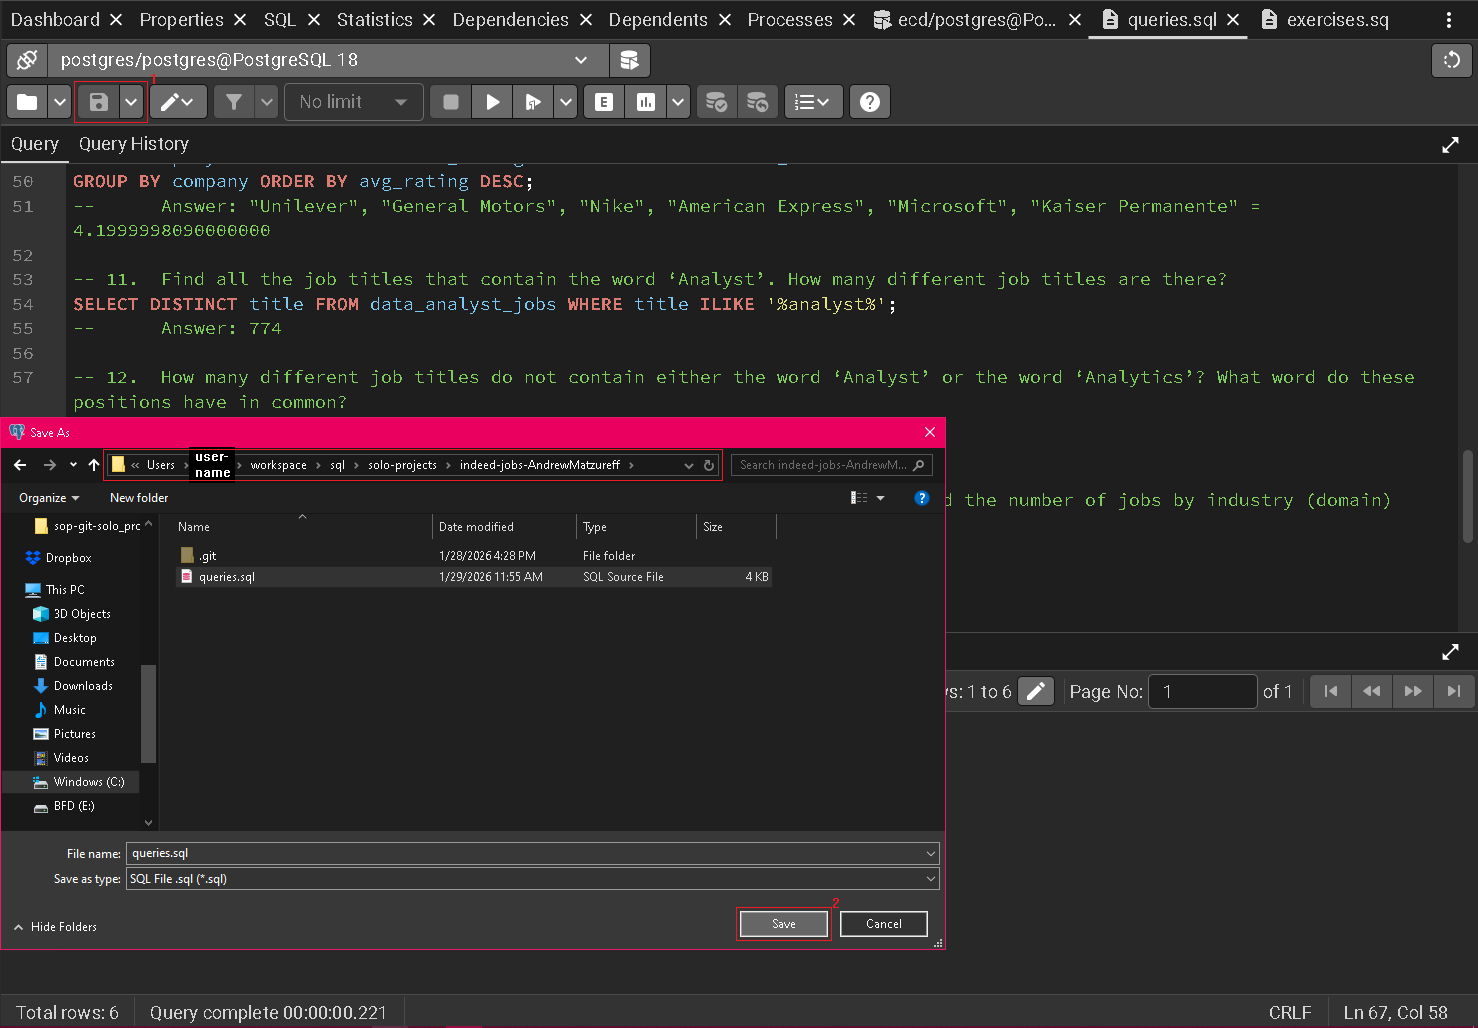Maximize the query editor panel

(1450, 145)
